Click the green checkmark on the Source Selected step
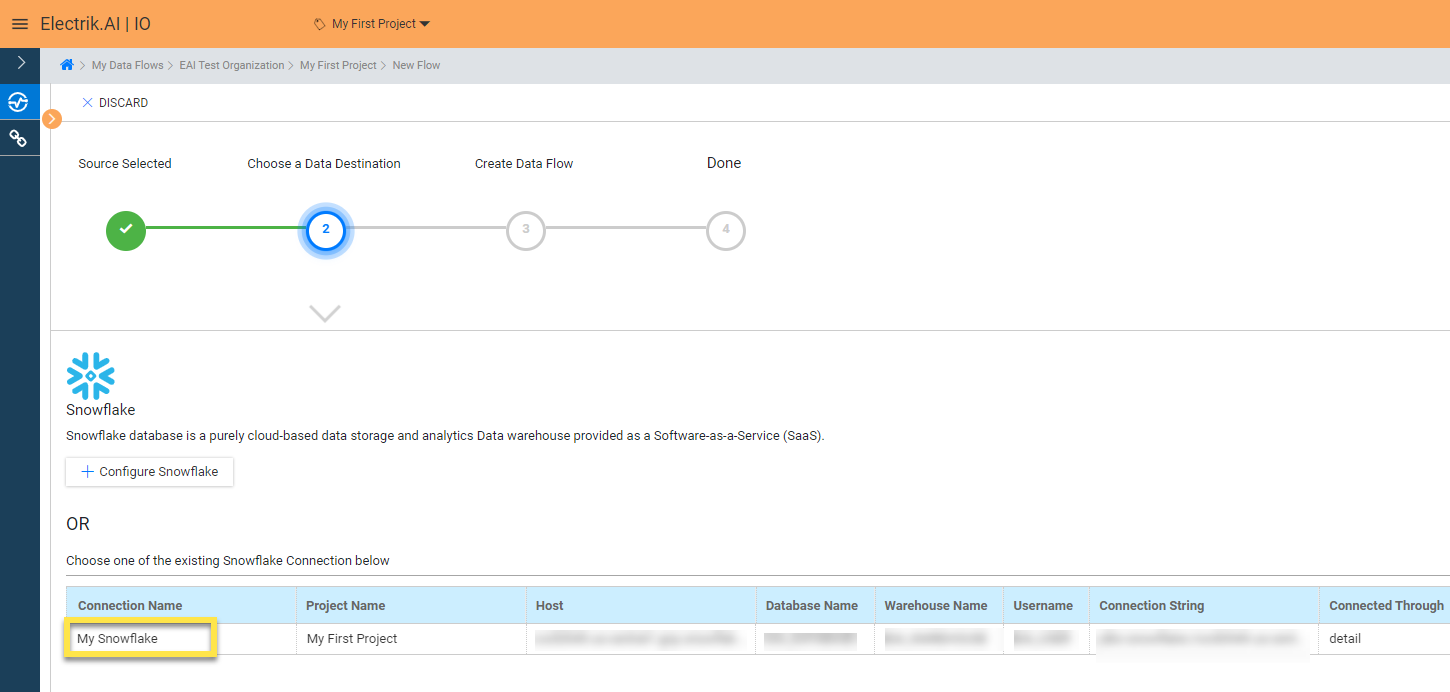The image size is (1450, 692). pyautogui.click(x=125, y=230)
